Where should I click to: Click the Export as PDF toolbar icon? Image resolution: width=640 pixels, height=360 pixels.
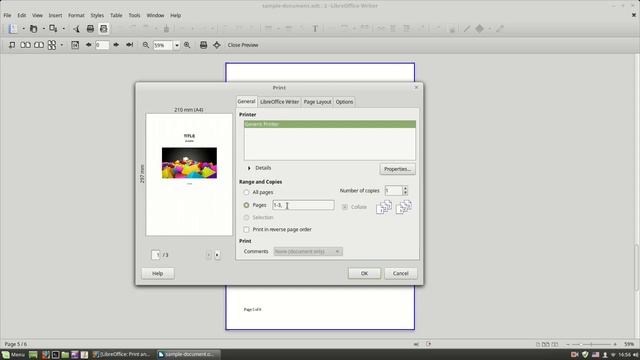pos(76,29)
